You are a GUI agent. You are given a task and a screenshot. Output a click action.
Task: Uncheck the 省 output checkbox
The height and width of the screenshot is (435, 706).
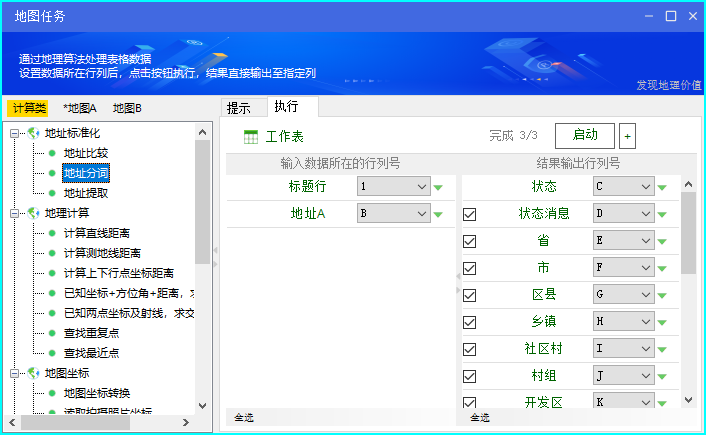click(470, 241)
